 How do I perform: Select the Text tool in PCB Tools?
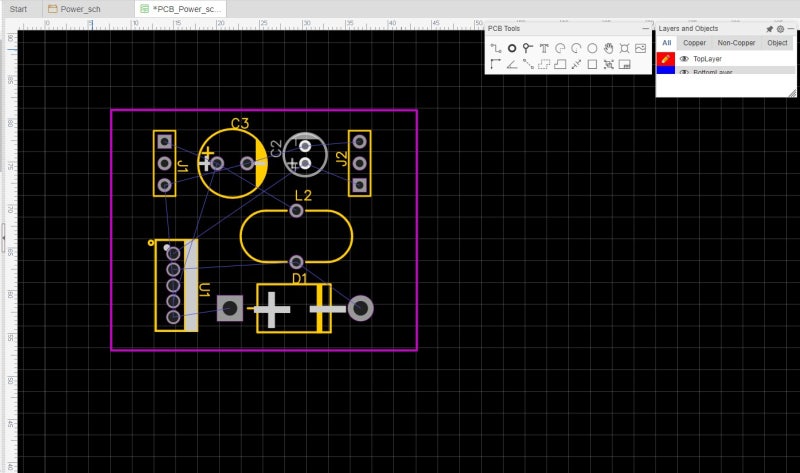[x=544, y=48]
